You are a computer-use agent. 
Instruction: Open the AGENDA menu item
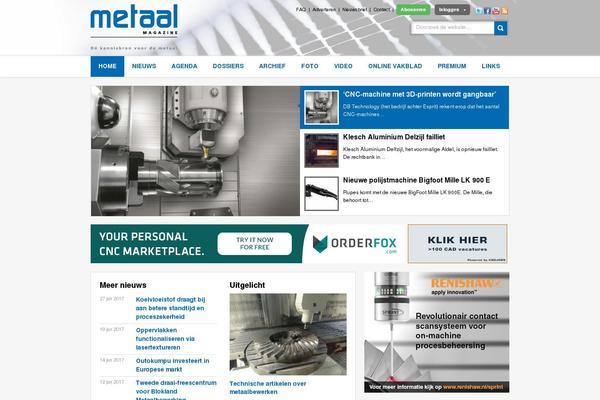tap(184, 66)
